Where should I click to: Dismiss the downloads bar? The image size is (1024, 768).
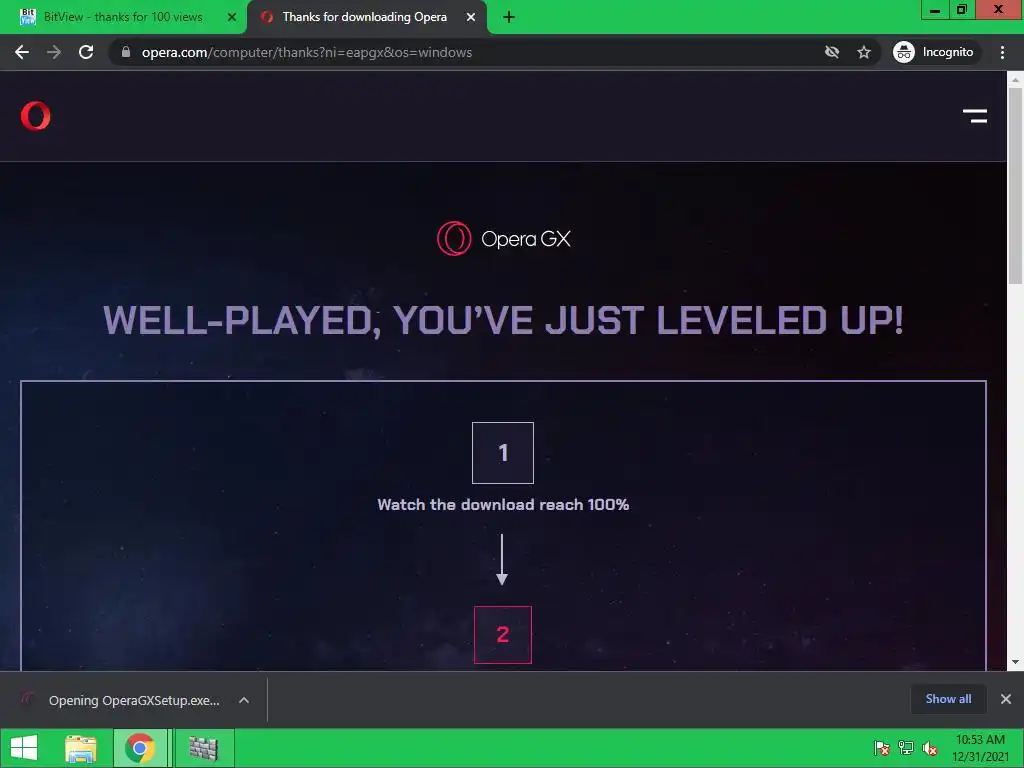click(x=1006, y=699)
